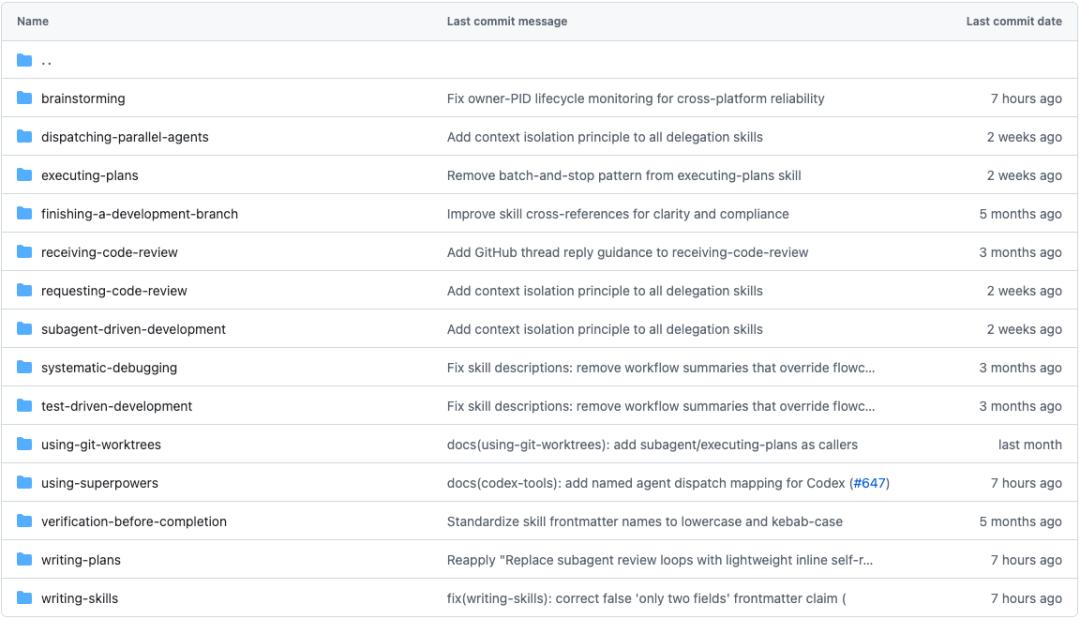The width and height of the screenshot is (1080, 619).
Task: Click the folder icon next to brainstorming
Action: point(25,98)
